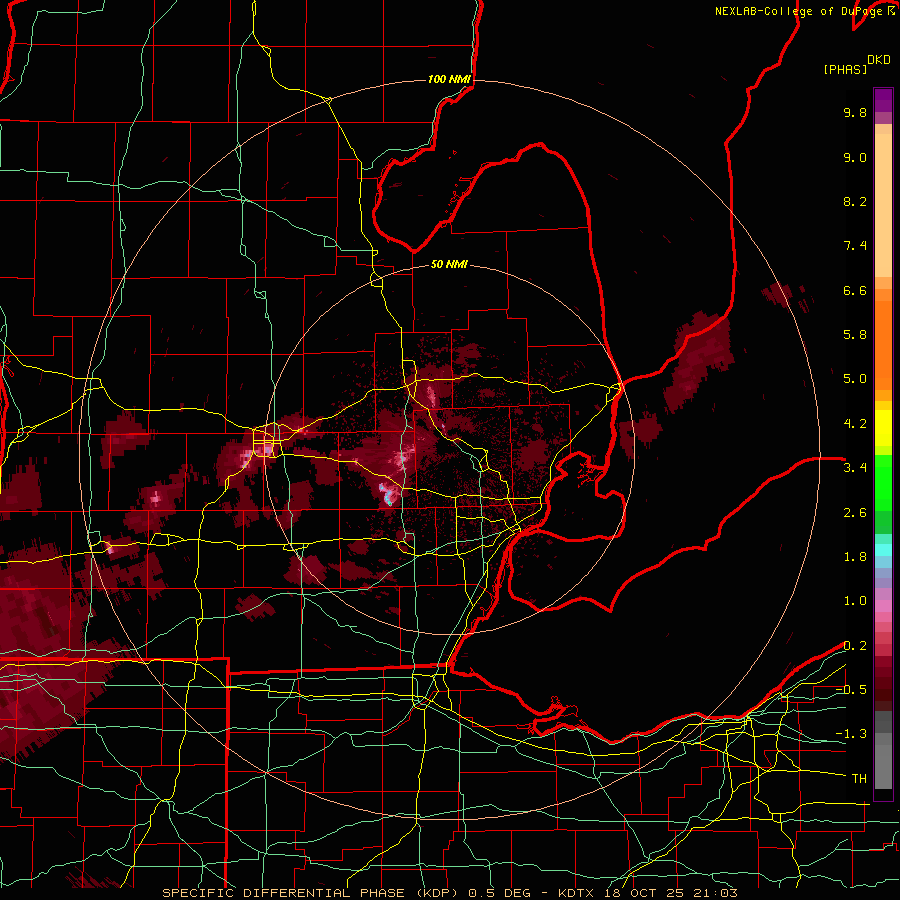Click the "TH" threshold label on the scale
900x900 pixels.
[x=859, y=779]
